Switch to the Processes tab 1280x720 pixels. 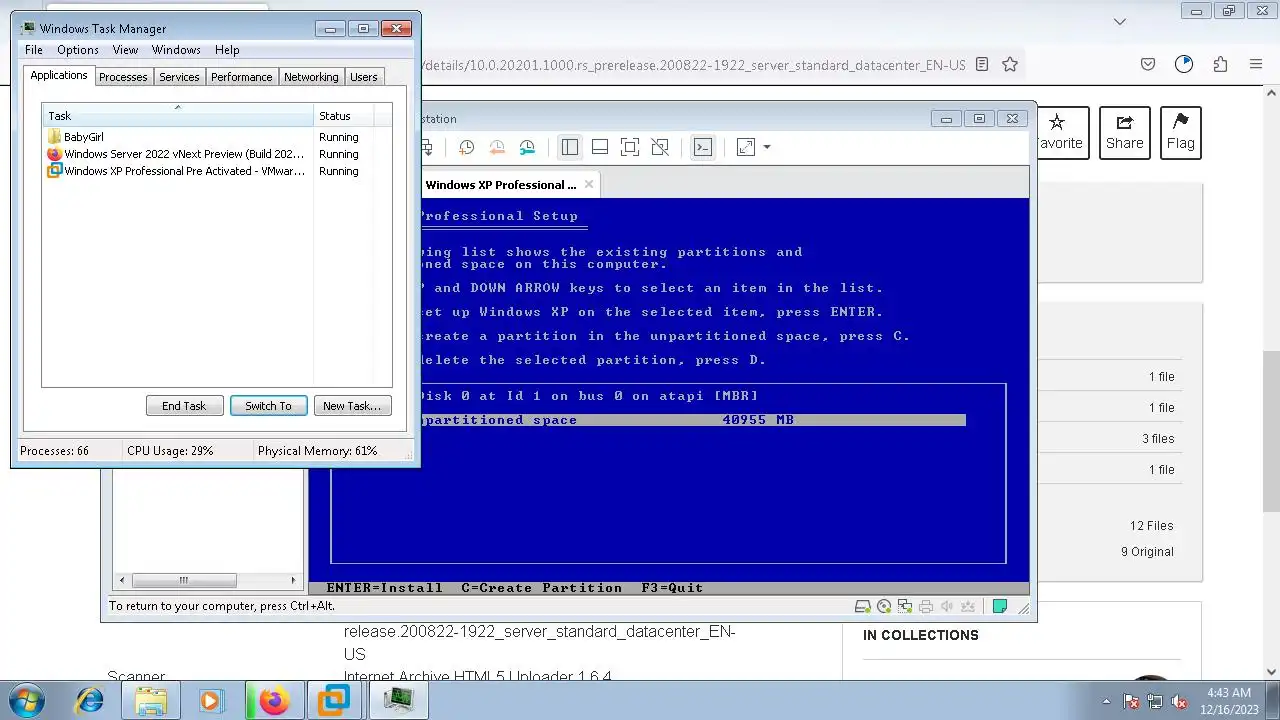pyautogui.click(x=123, y=77)
